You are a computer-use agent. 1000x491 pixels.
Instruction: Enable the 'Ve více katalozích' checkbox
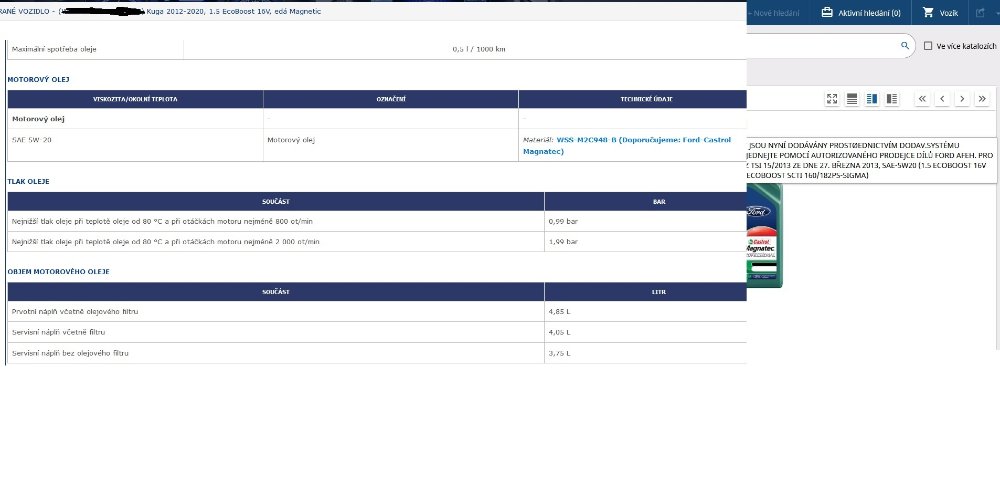pos(929,46)
